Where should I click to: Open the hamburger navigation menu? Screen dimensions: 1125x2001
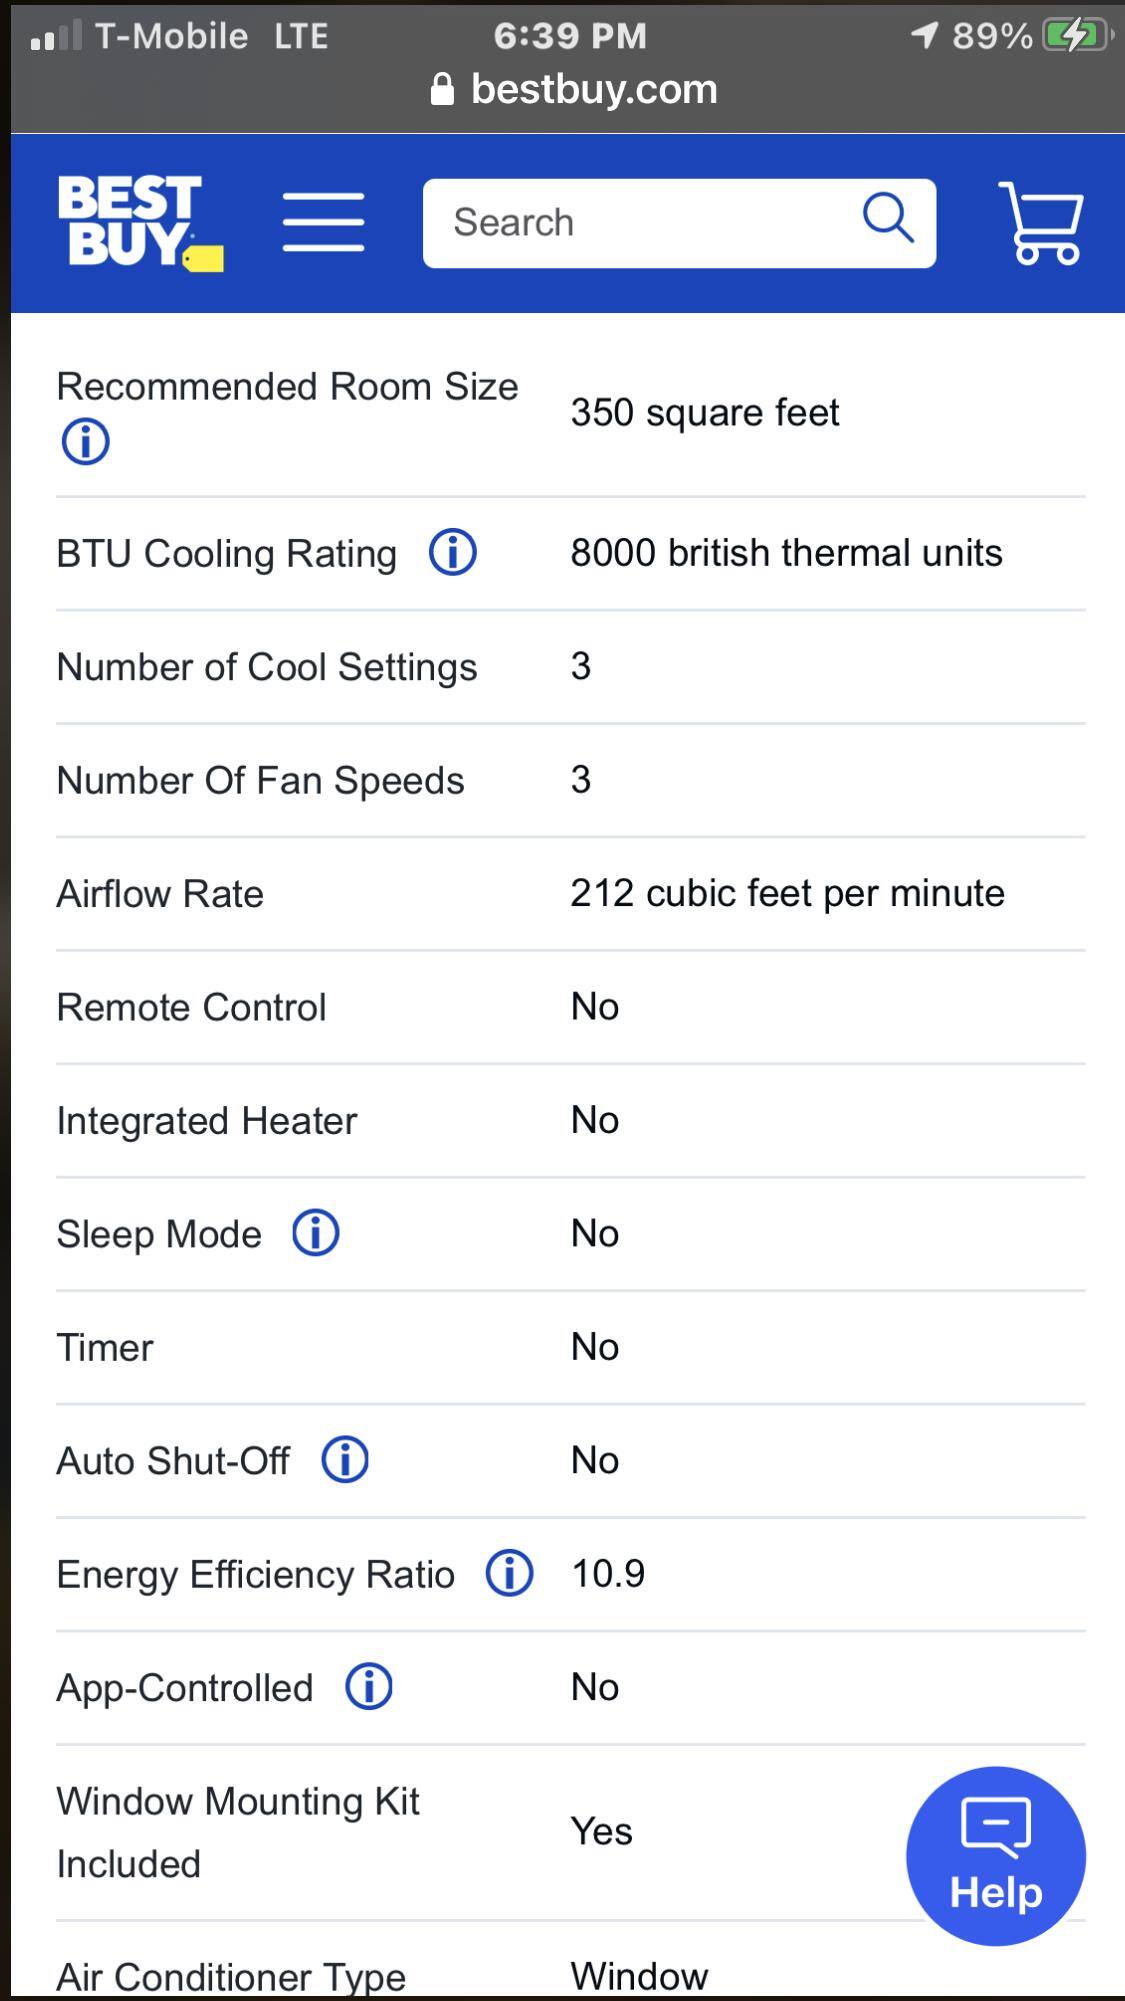[x=323, y=222]
